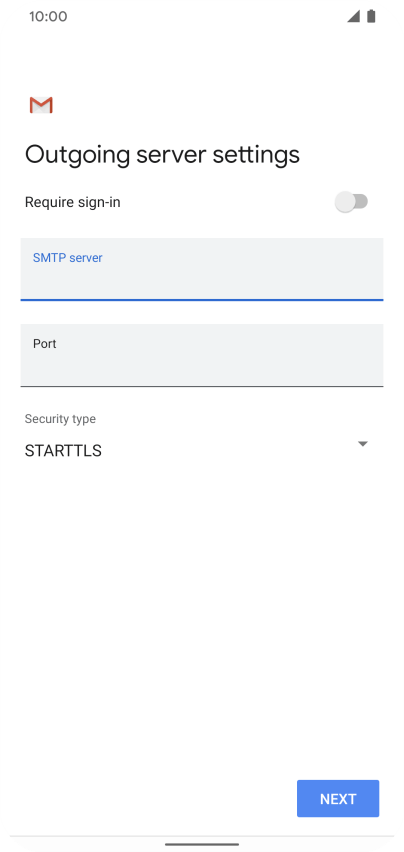Tap the Gmail logo icon
Image resolution: width=404 pixels, height=852 pixels.
pyautogui.click(x=41, y=105)
